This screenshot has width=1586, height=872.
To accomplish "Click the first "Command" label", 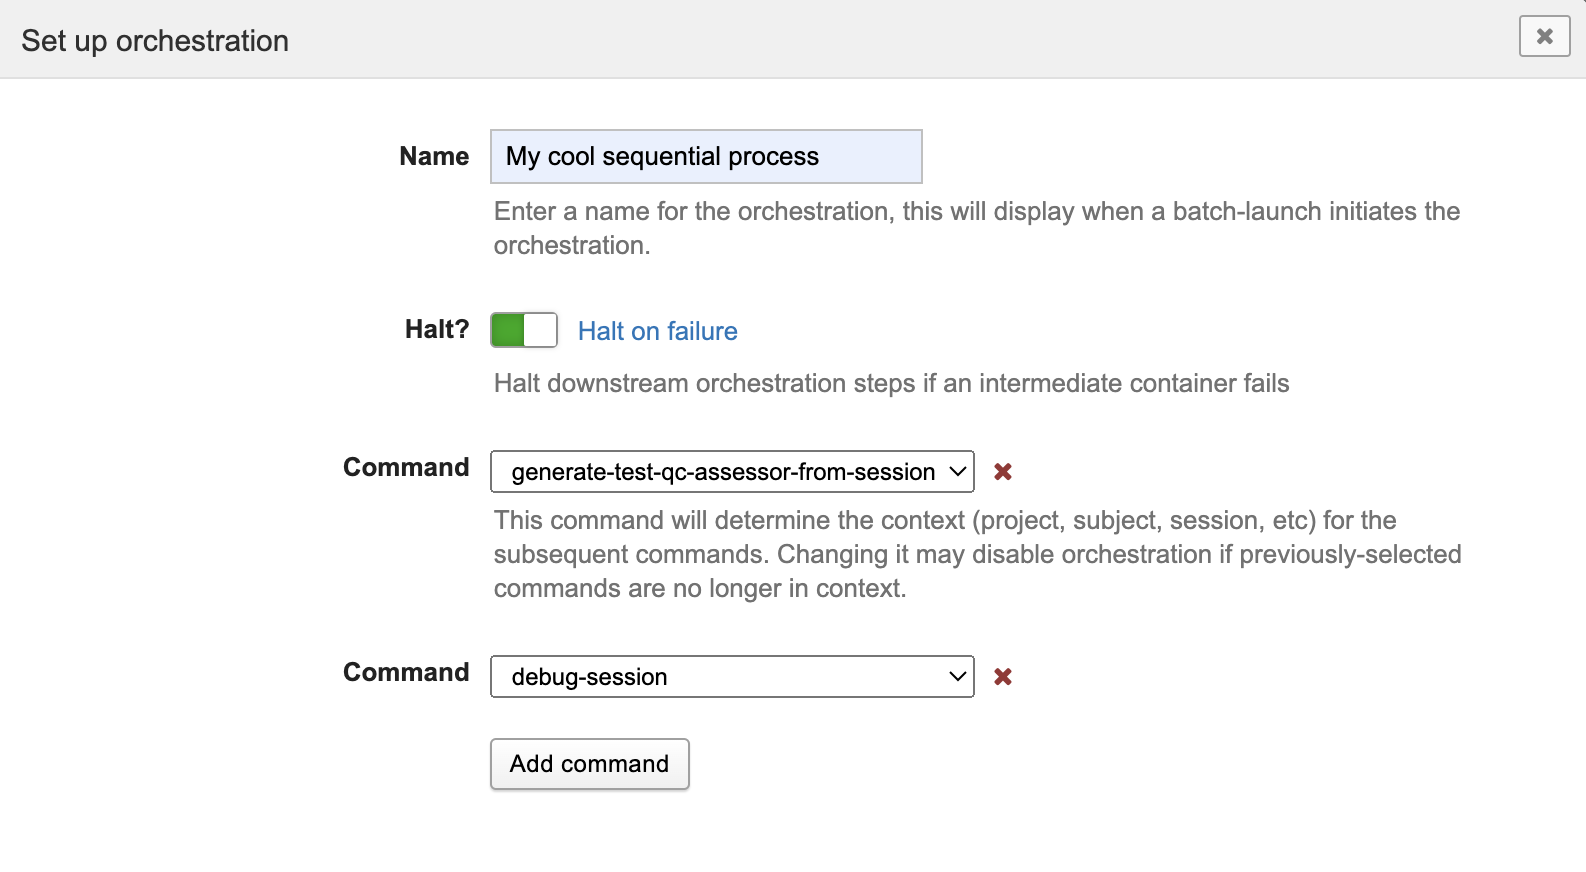I will (405, 468).
